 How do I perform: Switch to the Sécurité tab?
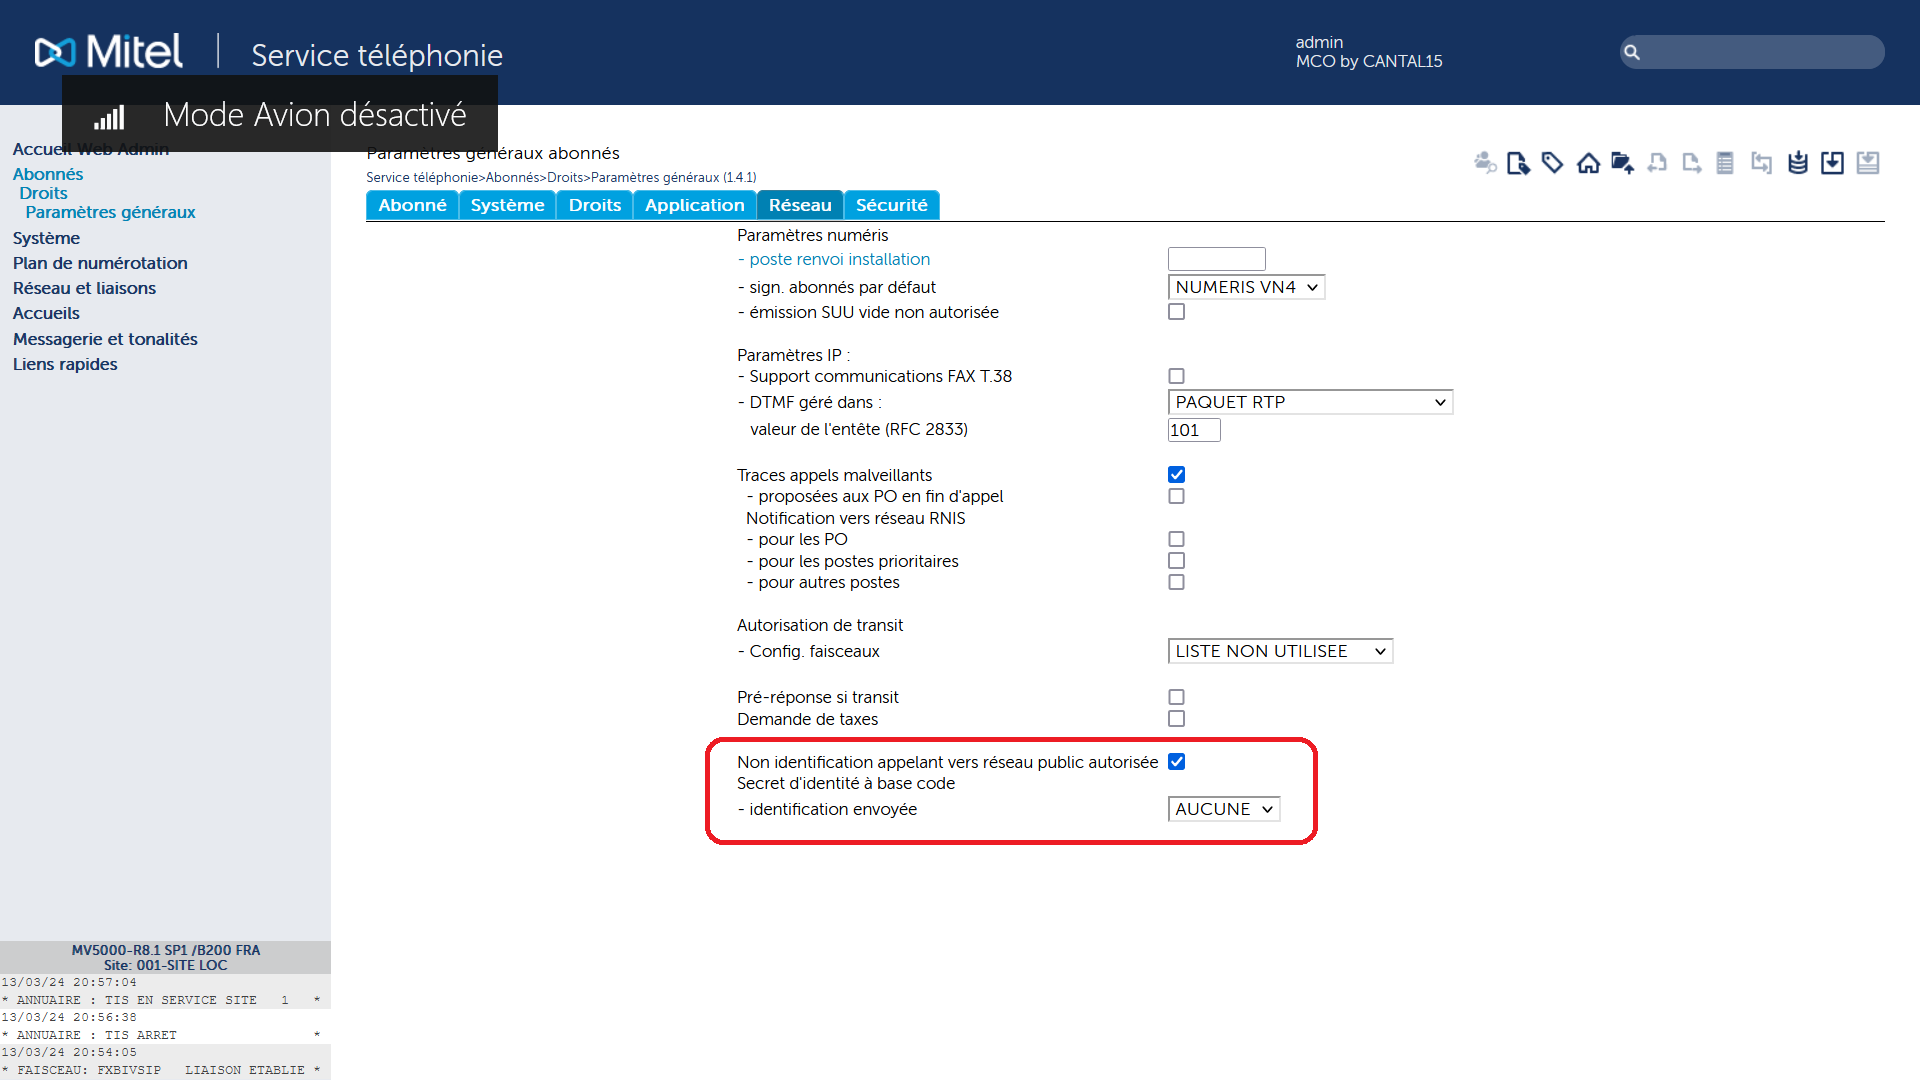pos(892,205)
